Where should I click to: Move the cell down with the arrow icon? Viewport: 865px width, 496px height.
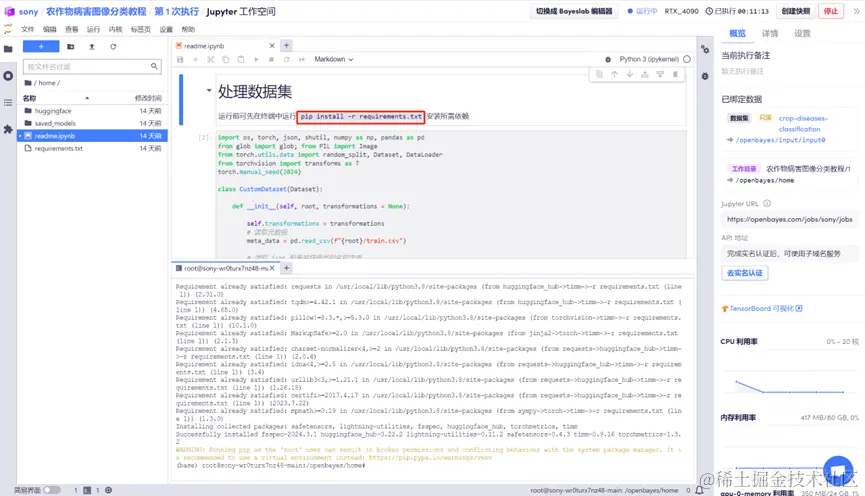tap(629, 74)
